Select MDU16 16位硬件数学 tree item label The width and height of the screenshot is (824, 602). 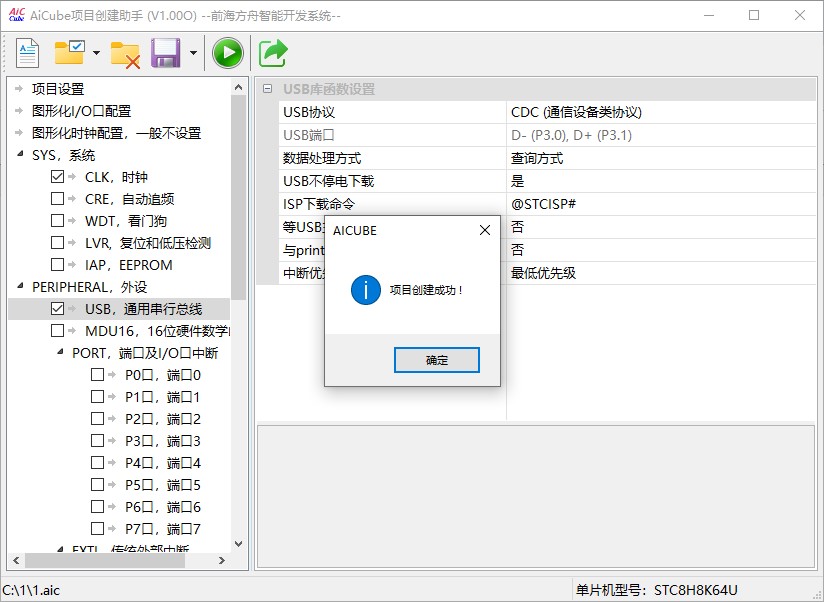(158, 331)
